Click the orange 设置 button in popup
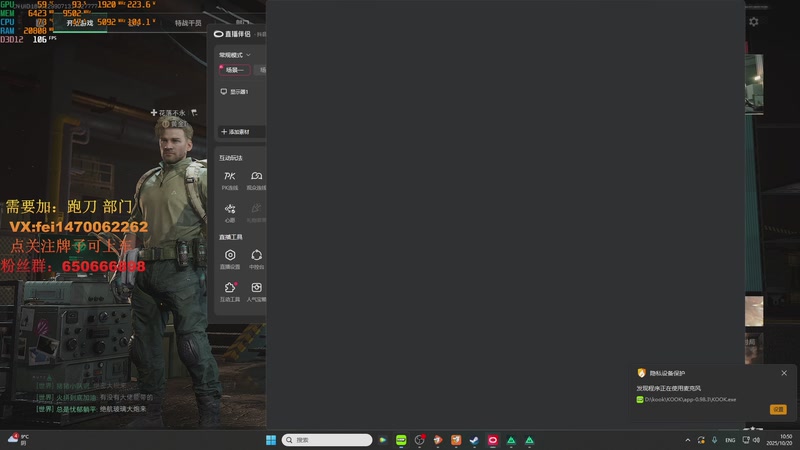This screenshot has height=450, width=800. tap(778, 409)
